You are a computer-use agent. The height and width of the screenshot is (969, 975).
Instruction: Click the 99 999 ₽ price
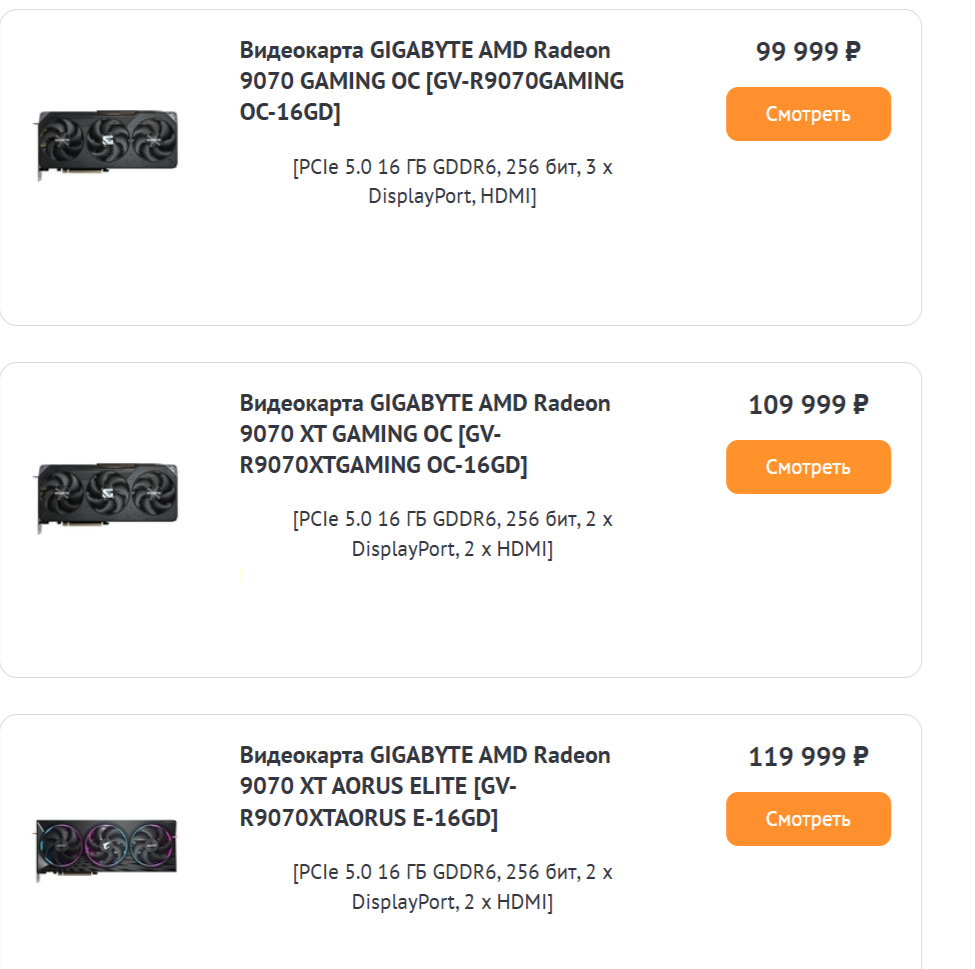click(808, 52)
